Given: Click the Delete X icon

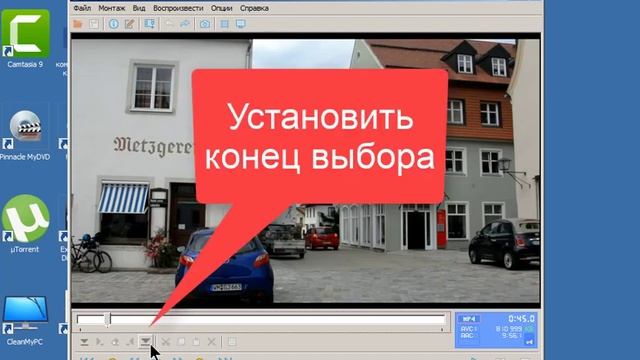Looking at the screenshot, I should 211,342.
